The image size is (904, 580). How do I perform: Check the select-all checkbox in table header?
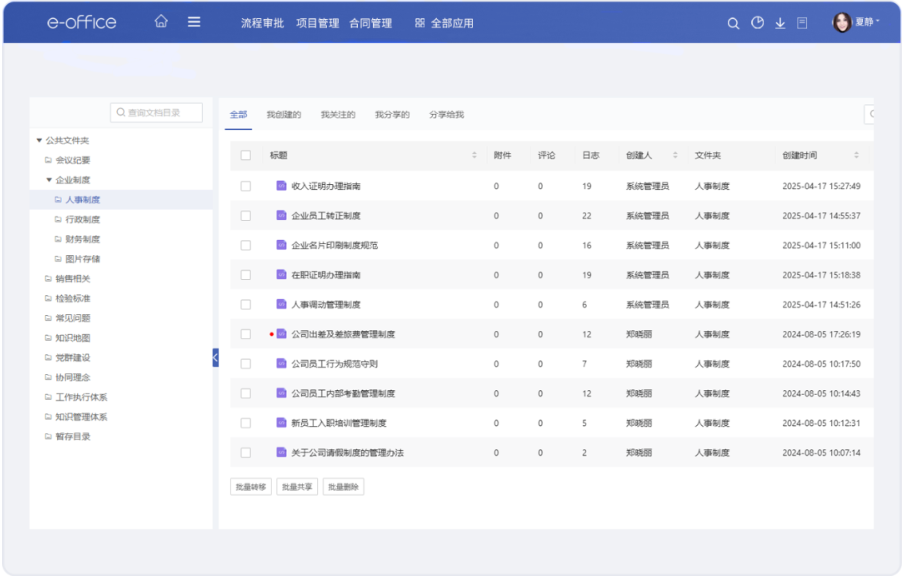(246, 156)
